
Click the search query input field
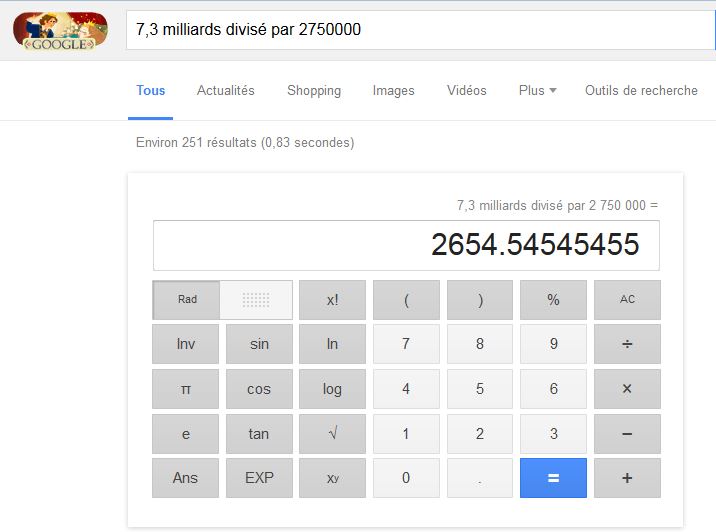click(x=420, y=30)
